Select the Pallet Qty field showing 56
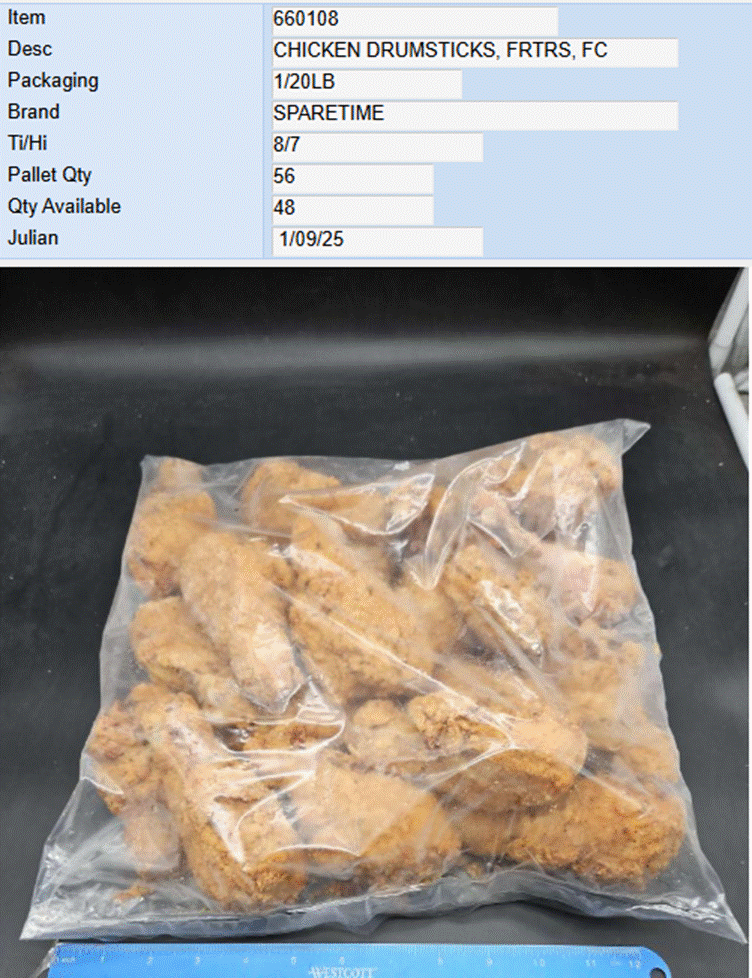Viewport: 752px width, 978px height. point(352,178)
